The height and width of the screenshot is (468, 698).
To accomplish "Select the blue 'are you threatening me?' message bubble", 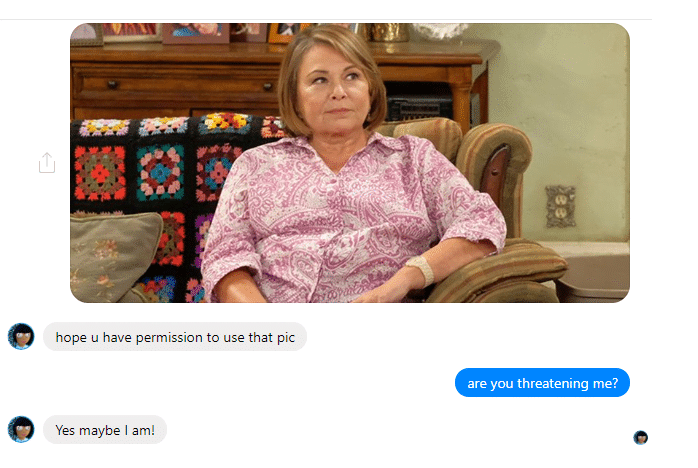I will pos(542,383).
